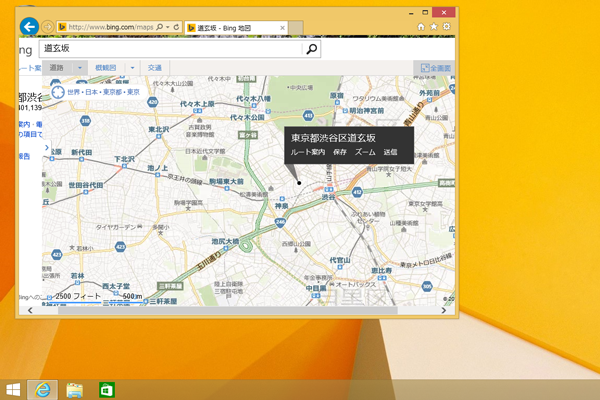
Task: Click the address bar search magnifier icon
Action: [160, 27]
